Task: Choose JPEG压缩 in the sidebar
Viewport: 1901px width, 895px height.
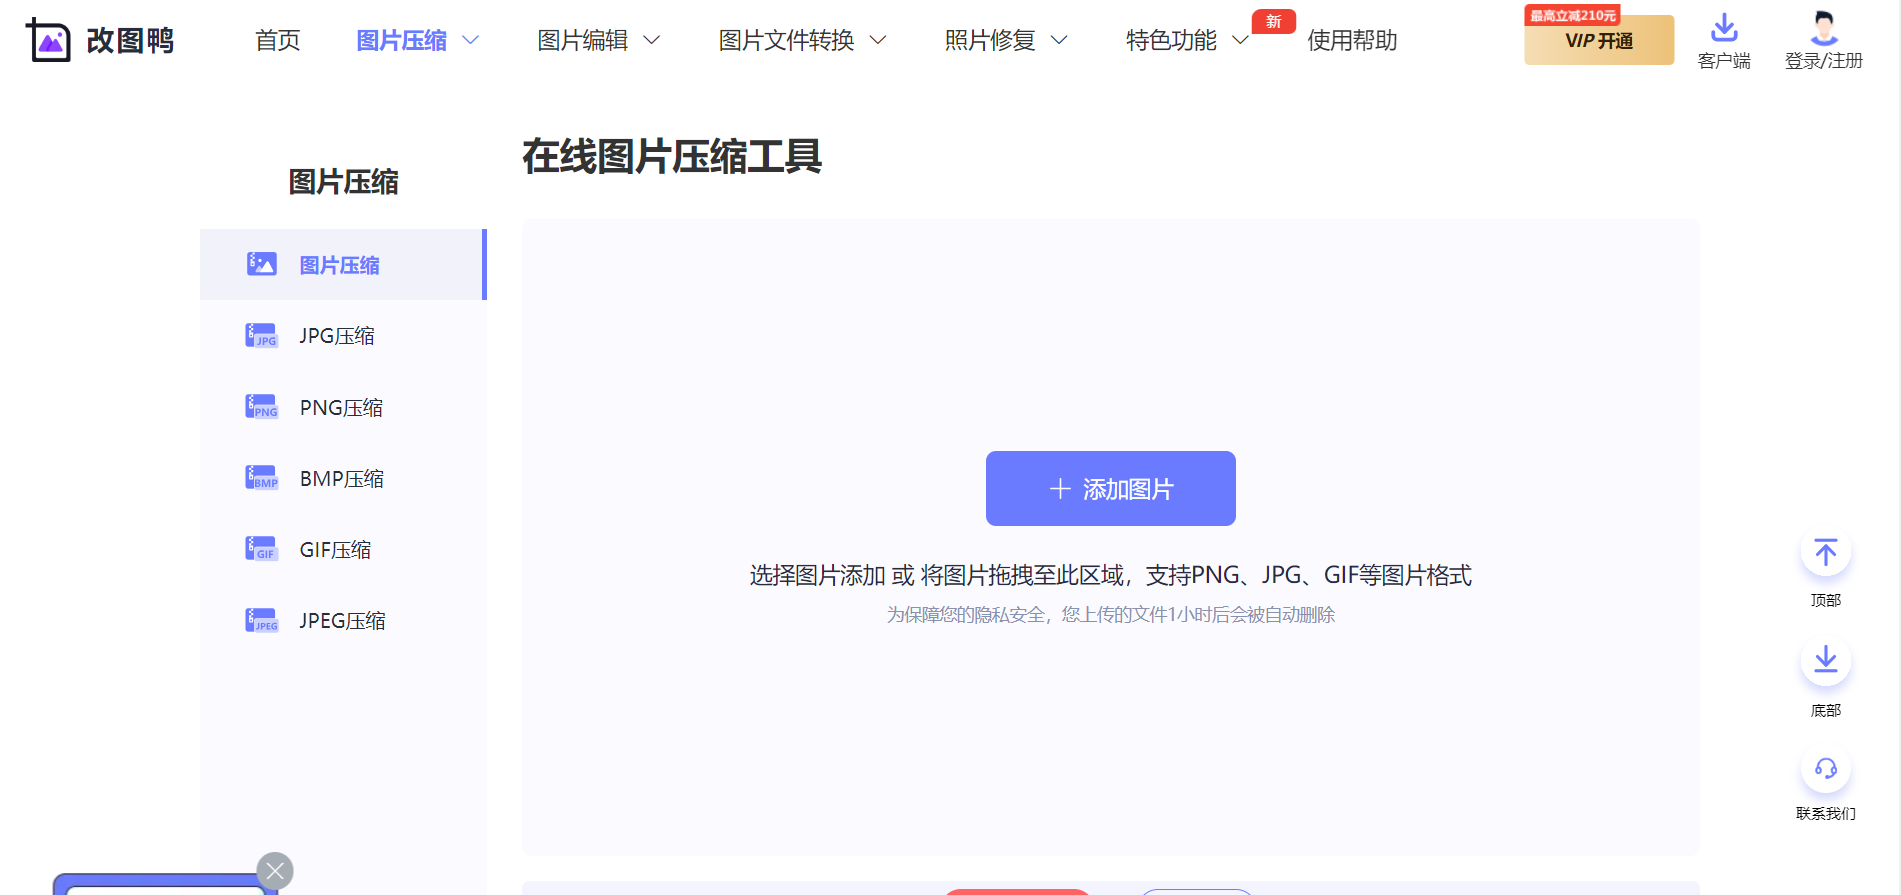Action: [x=342, y=621]
